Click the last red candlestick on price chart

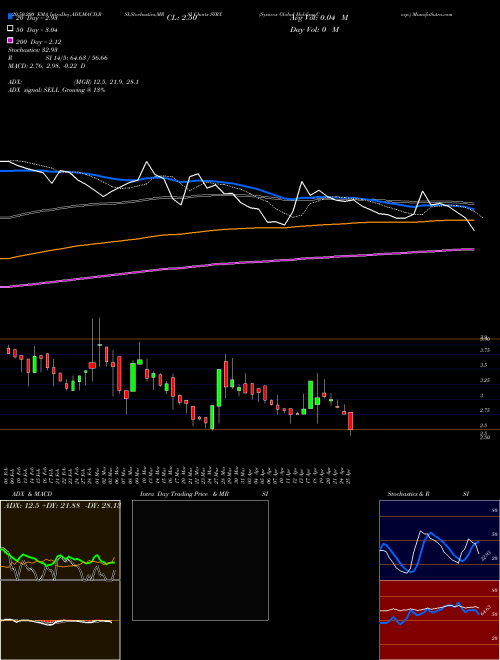click(x=350, y=421)
